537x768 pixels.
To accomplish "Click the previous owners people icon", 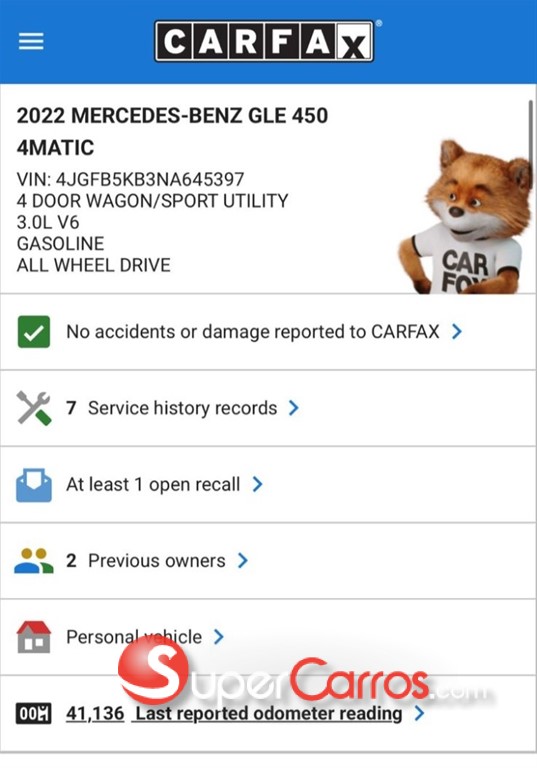I will tap(34, 561).
